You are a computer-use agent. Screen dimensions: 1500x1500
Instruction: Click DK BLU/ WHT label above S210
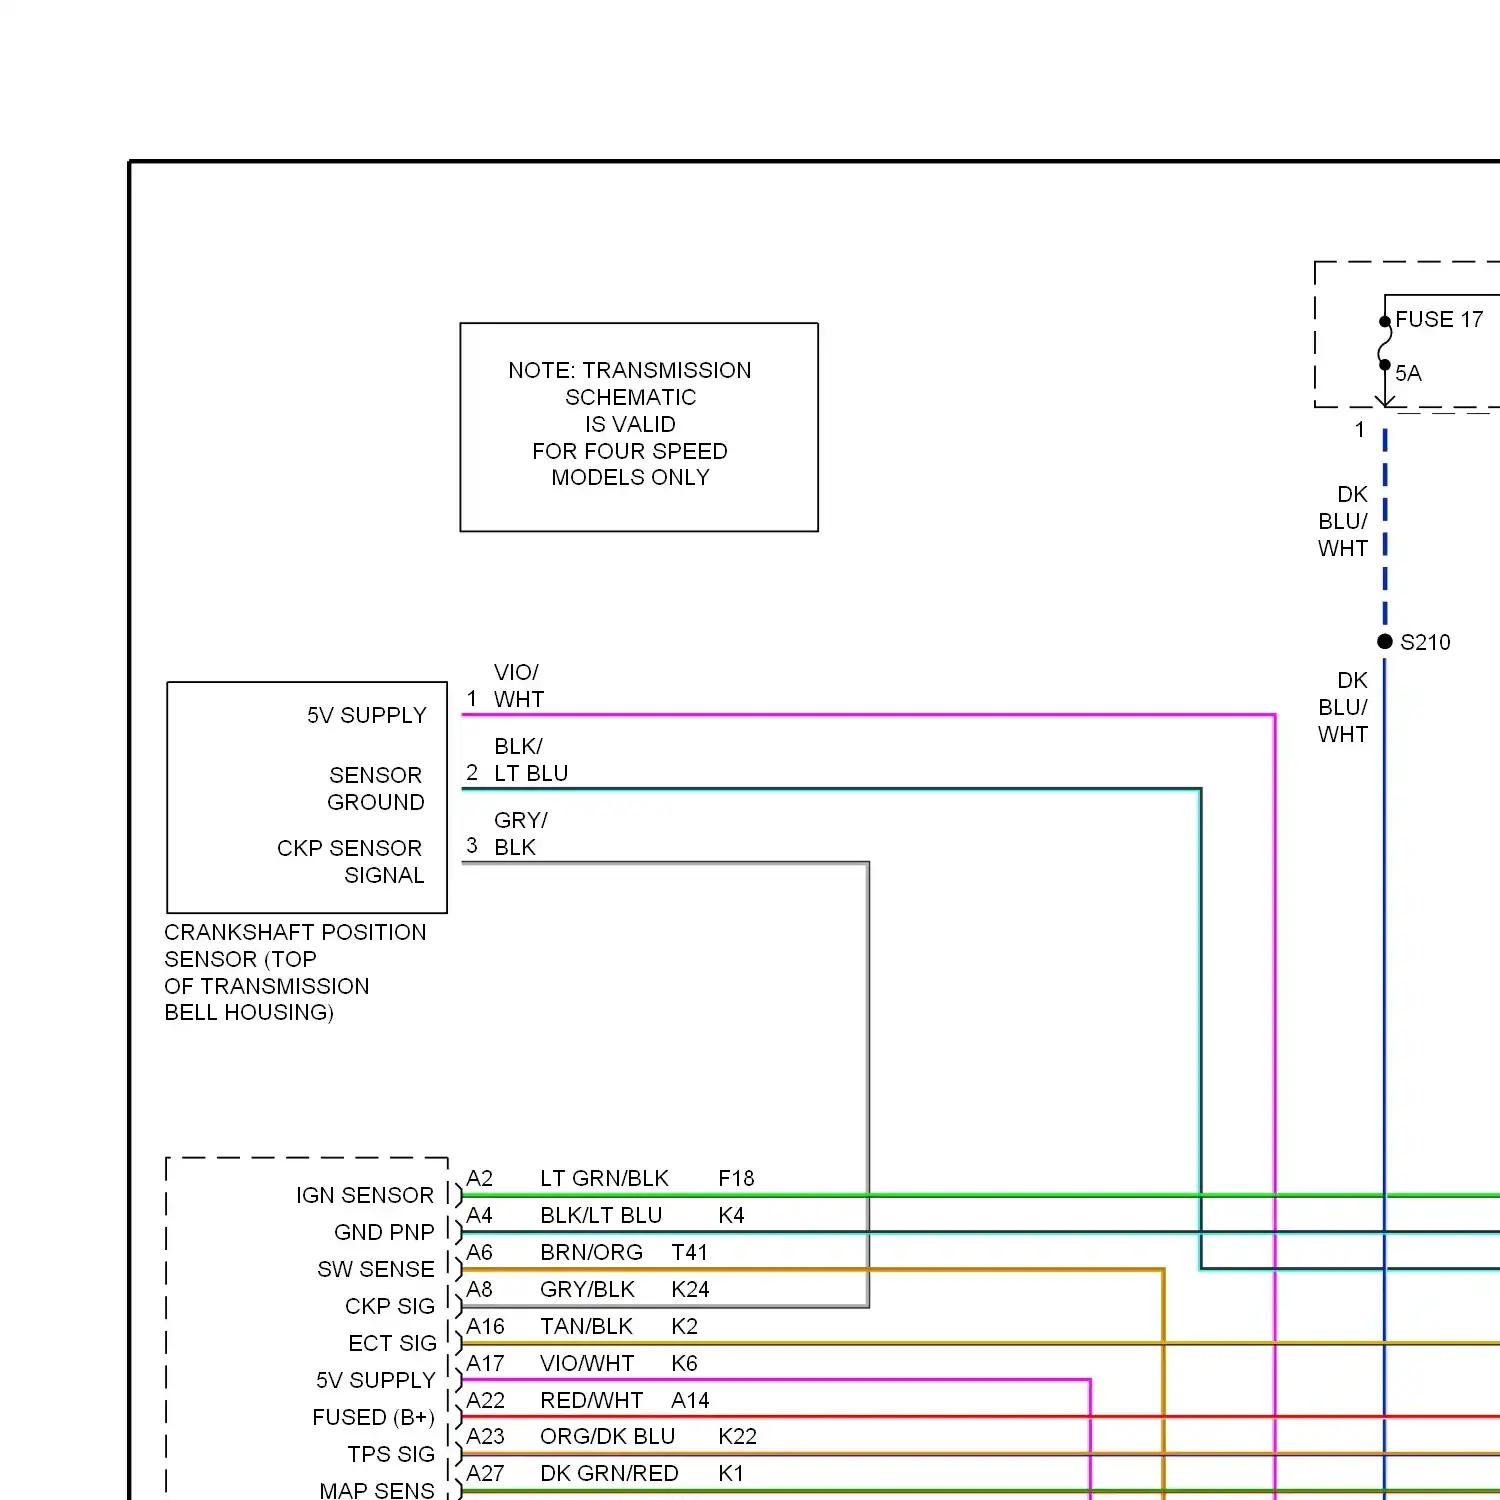pos(1343,521)
